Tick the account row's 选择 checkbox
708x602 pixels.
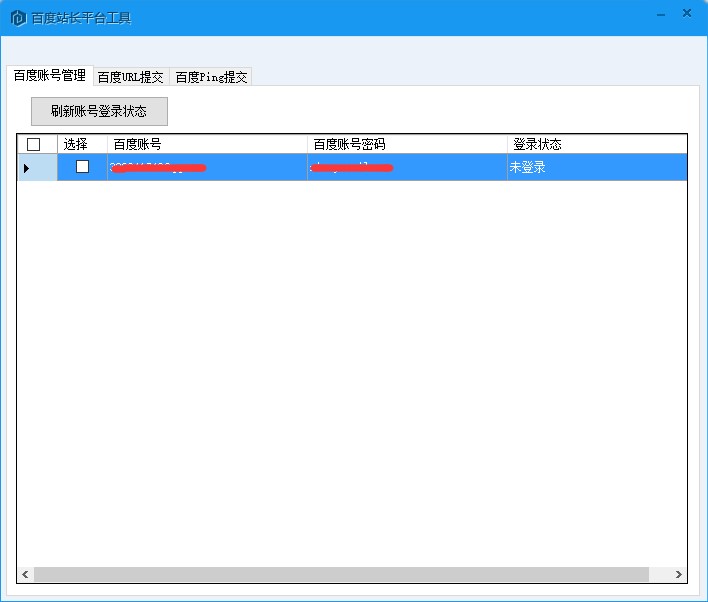coord(82,167)
